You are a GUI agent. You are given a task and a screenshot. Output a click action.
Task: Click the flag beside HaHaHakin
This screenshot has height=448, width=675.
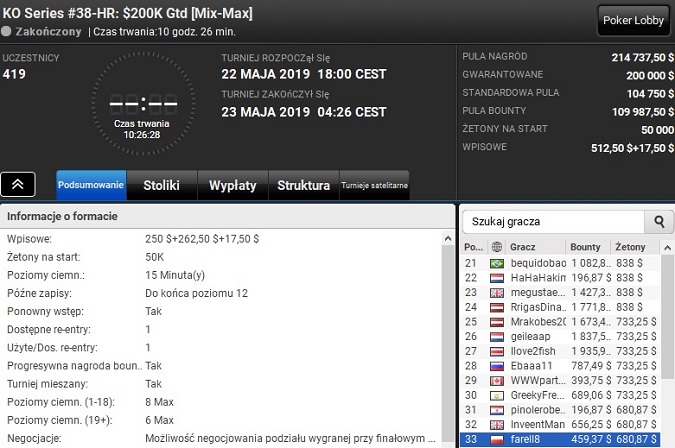(x=497, y=278)
